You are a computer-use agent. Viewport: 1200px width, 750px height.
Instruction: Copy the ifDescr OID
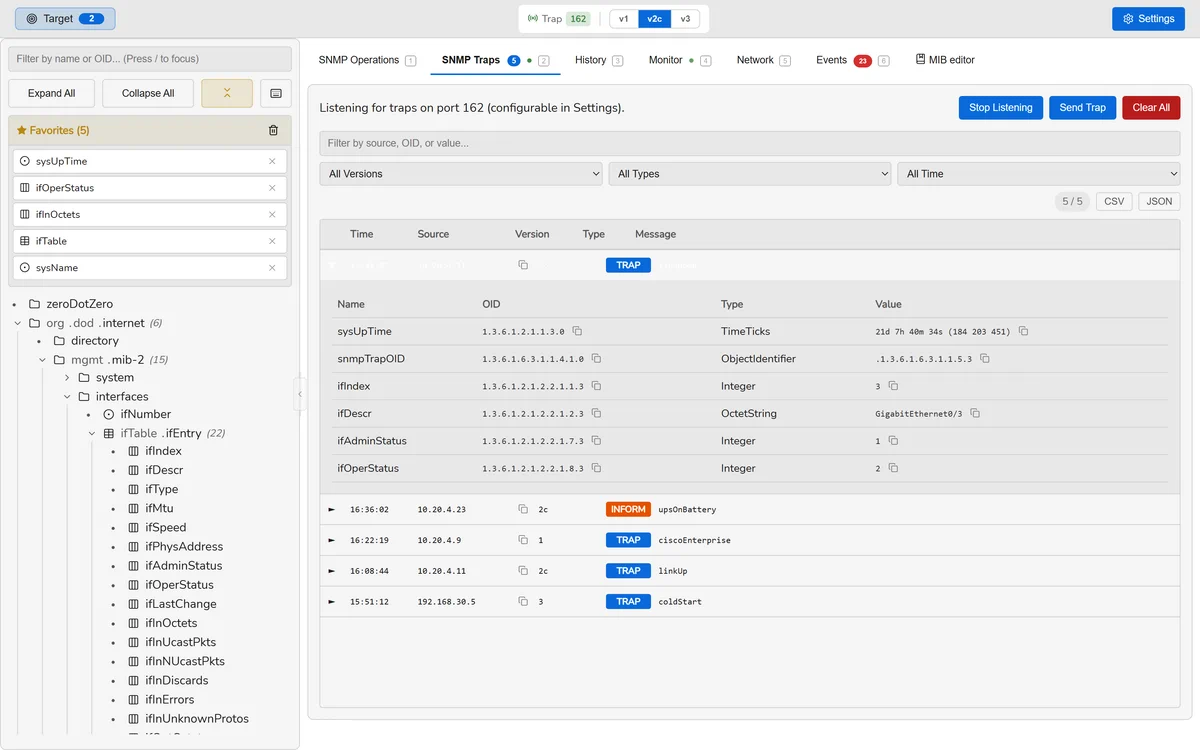[x=596, y=413]
